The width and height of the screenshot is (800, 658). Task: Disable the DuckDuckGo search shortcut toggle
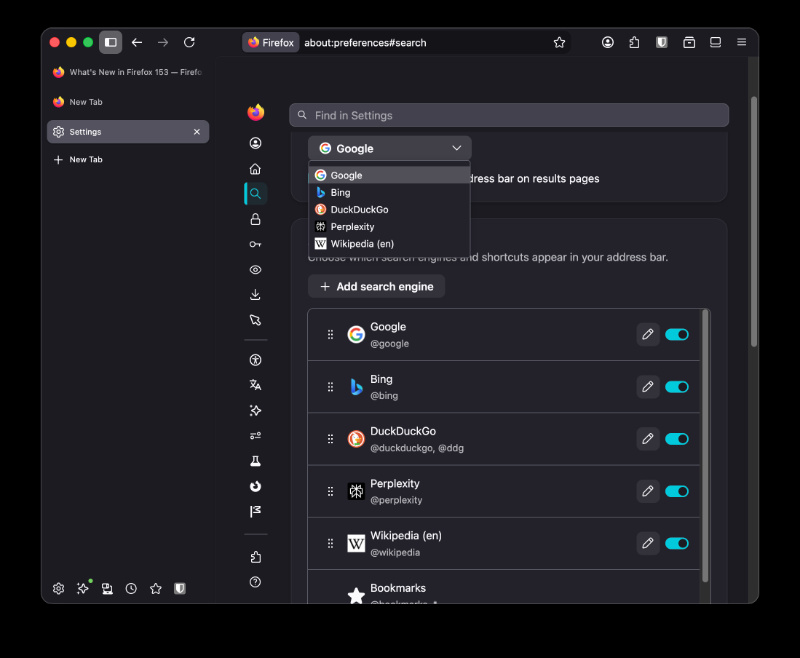pos(677,439)
